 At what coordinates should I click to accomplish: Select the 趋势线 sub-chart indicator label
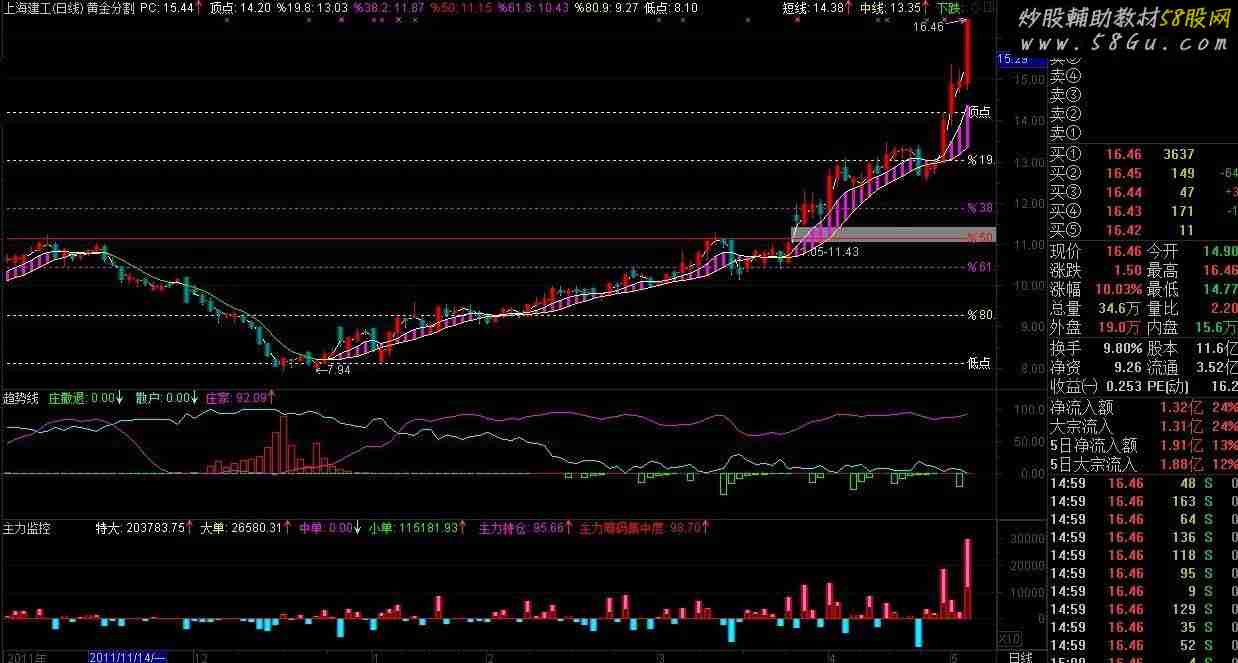tap(21, 398)
